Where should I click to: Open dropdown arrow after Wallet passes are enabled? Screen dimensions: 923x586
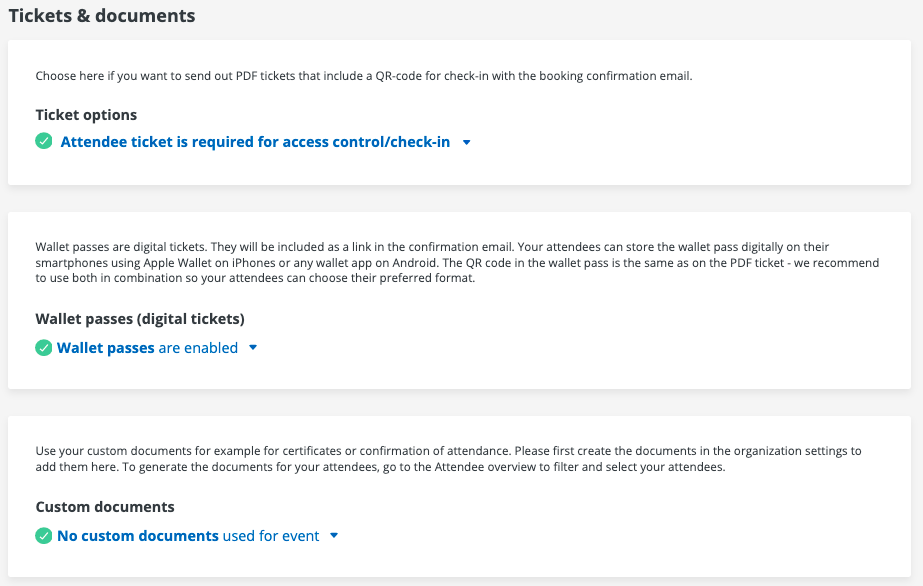(x=253, y=348)
